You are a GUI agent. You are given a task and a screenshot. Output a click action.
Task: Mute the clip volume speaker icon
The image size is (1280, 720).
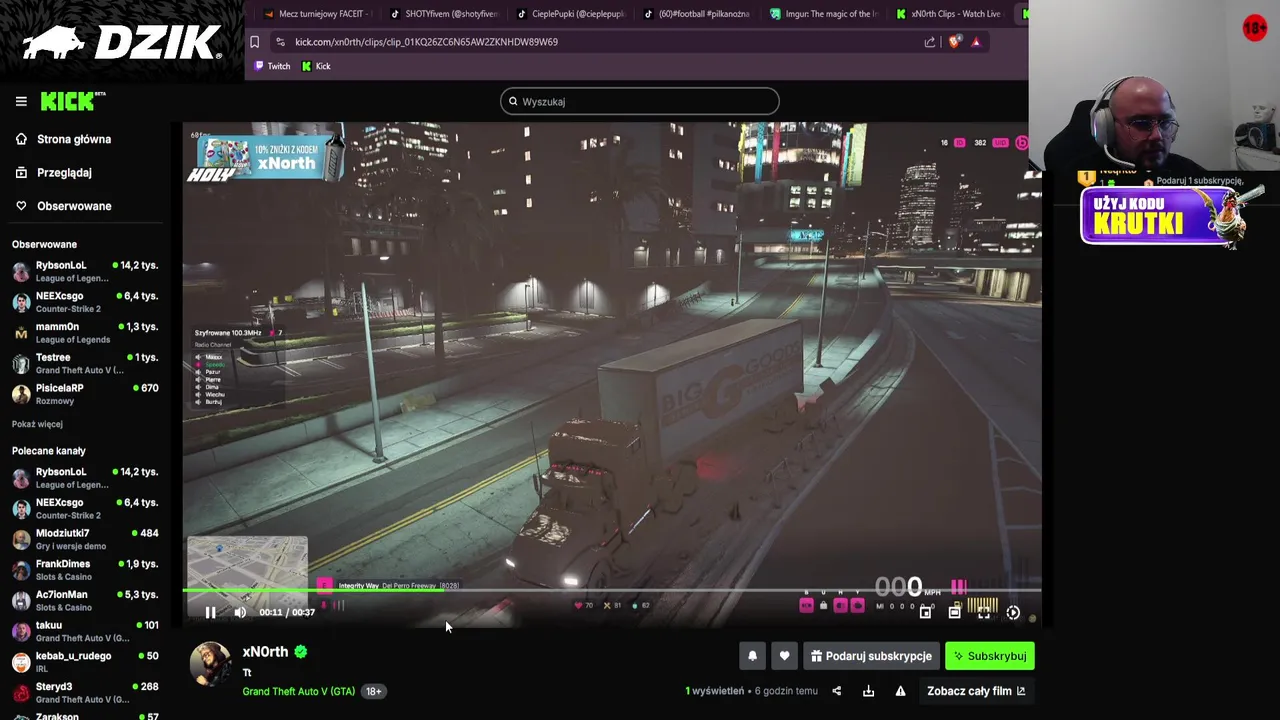pos(240,612)
